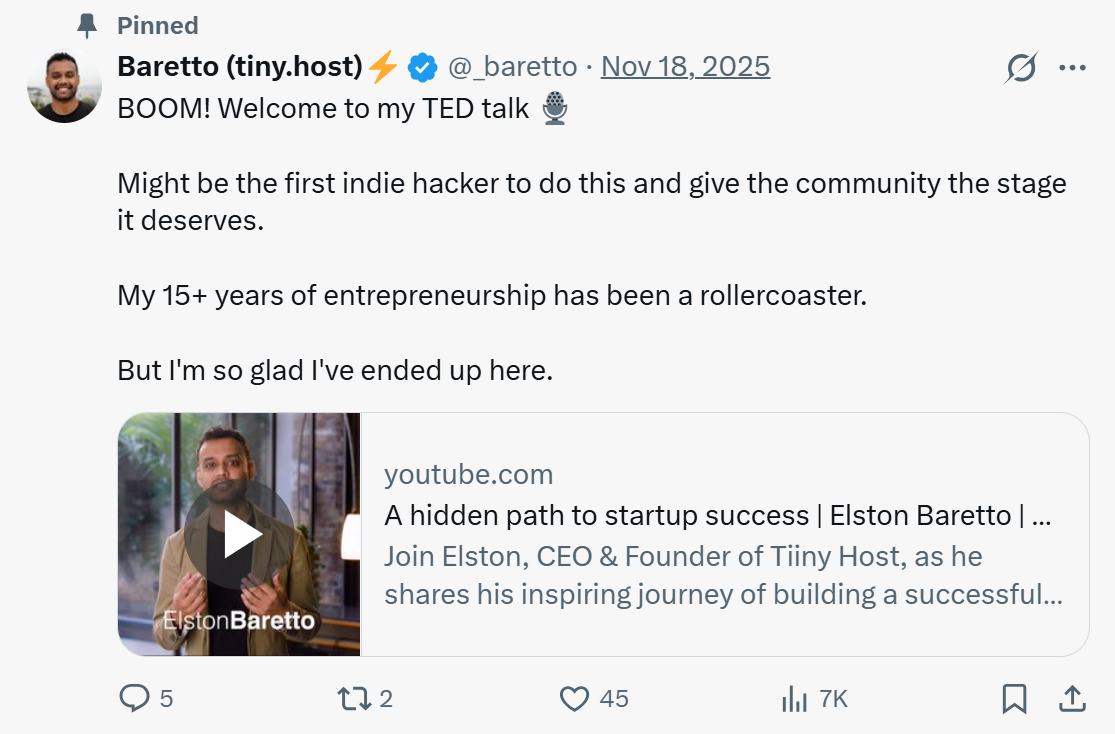Viewport: 1115px width, 734px height.
Task: Share the post via upload icon
Action: [x=1073, y=699]
